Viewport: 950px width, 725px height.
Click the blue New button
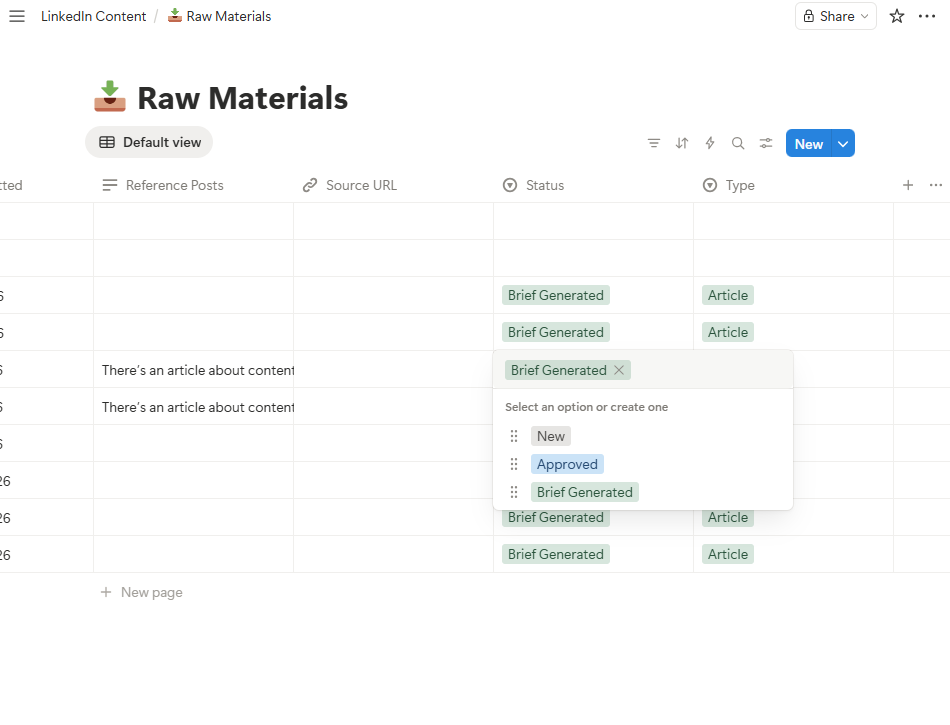(808, 143)
